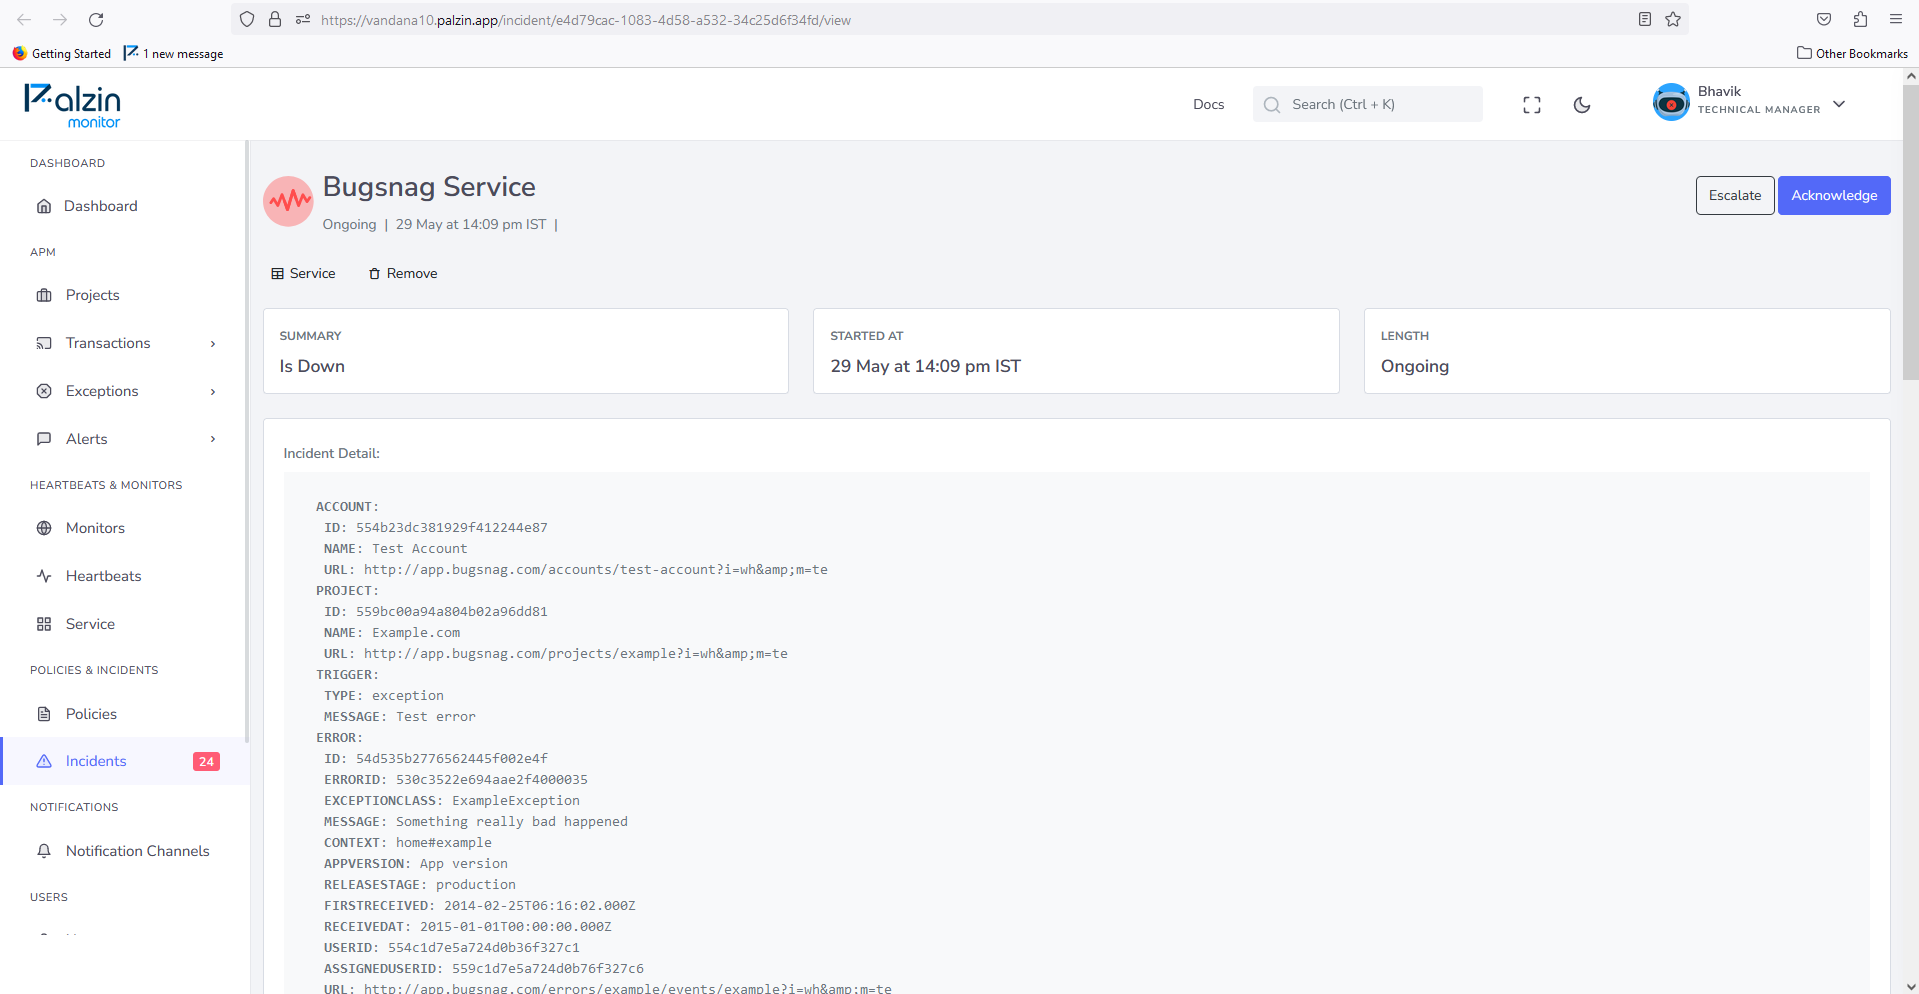Click the Notification Channels bell icon
The image size is (1919, 994).
tap(44, 851)
